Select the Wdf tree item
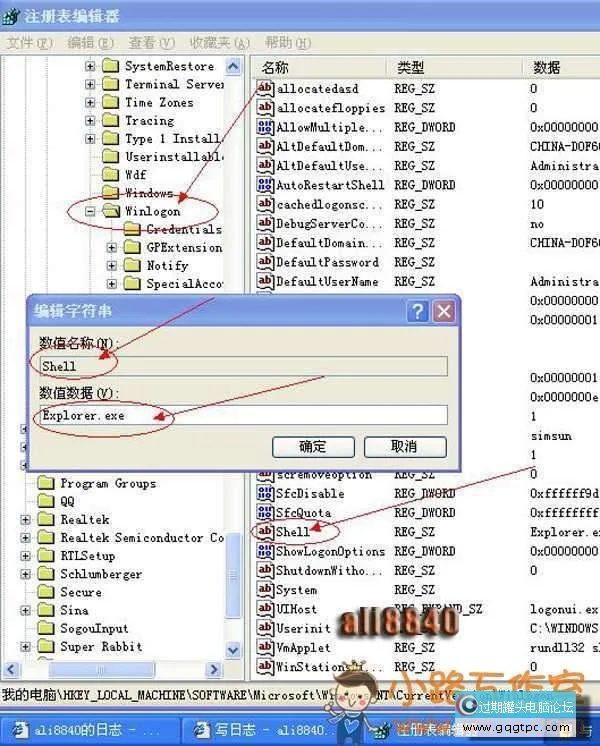 (136, 175)
